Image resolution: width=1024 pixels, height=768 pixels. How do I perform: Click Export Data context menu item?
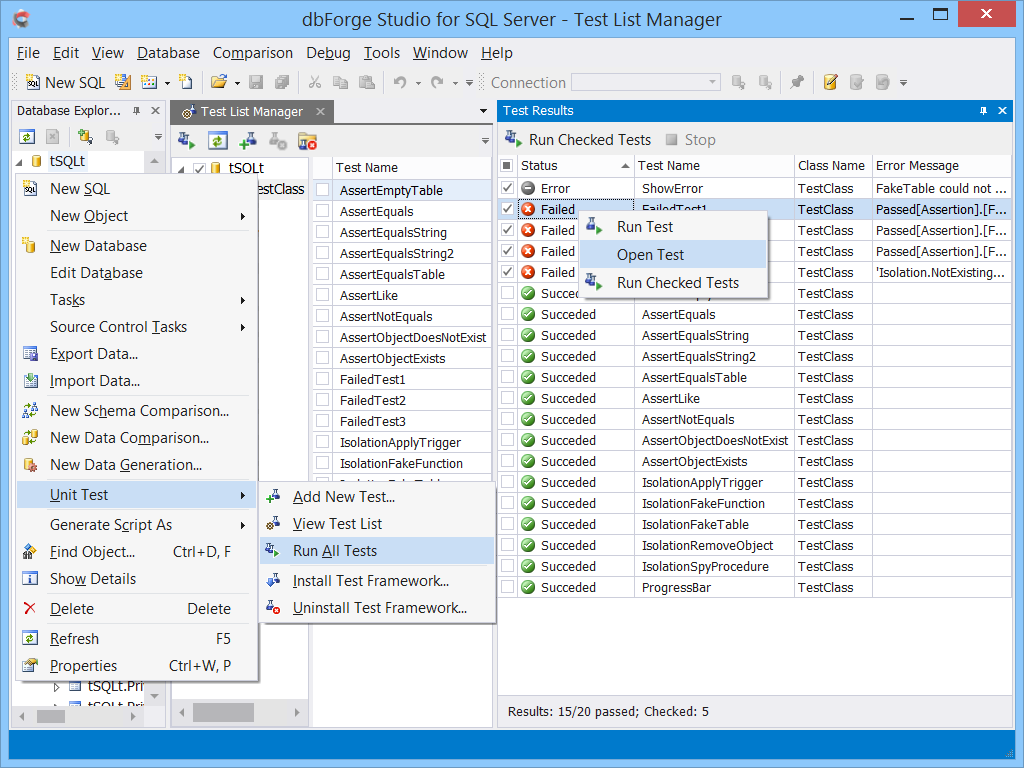[136, 354]
